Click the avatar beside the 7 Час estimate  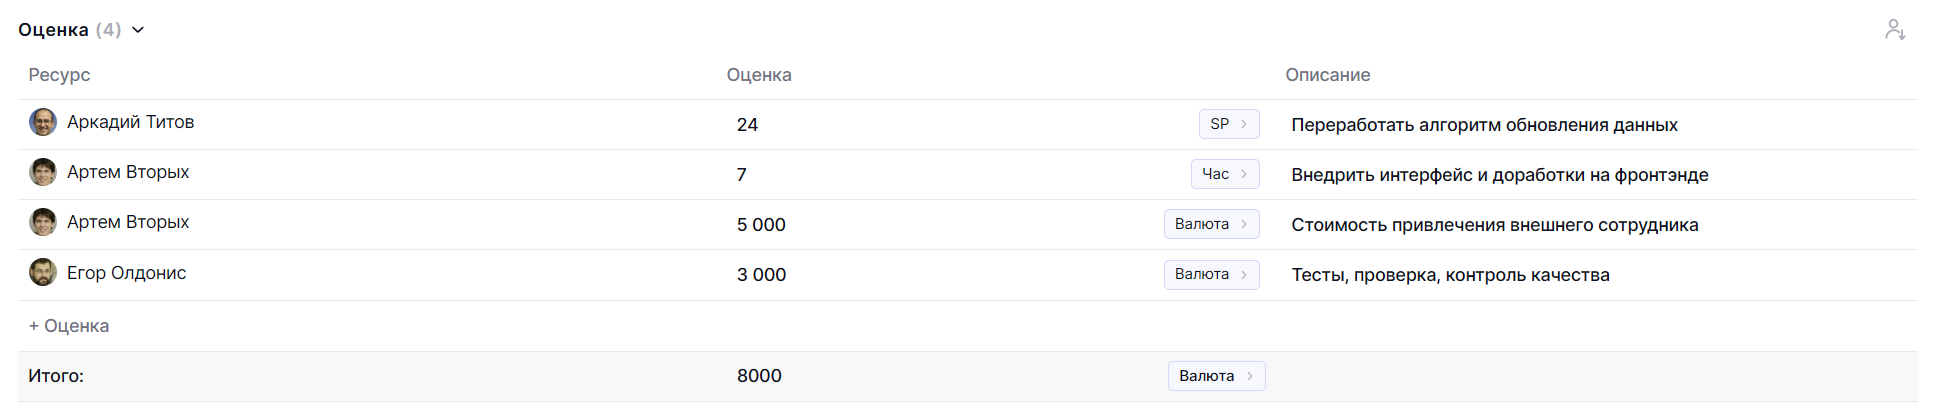[x=43, y=173]
